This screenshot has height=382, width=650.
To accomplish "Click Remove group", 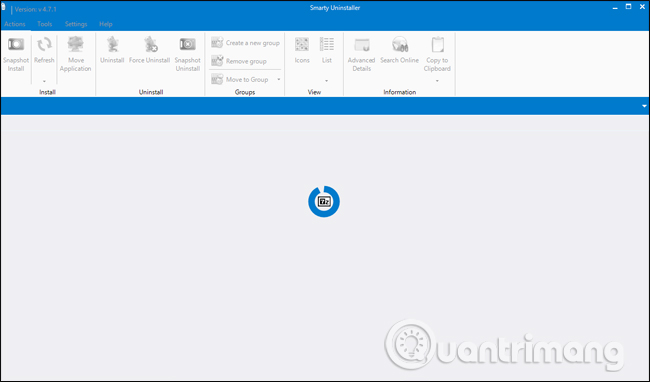I will tap(239, 61).
